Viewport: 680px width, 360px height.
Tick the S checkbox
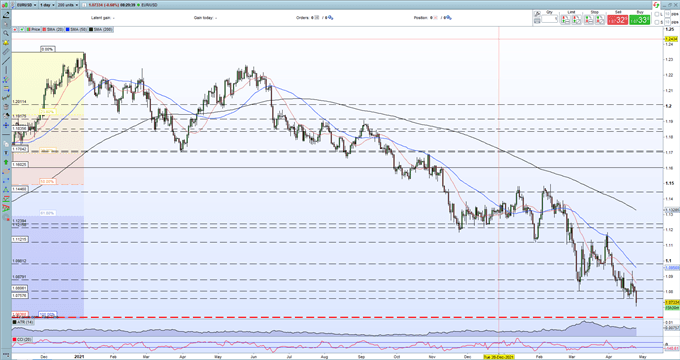pyautogui.click(x=657, y=22)
